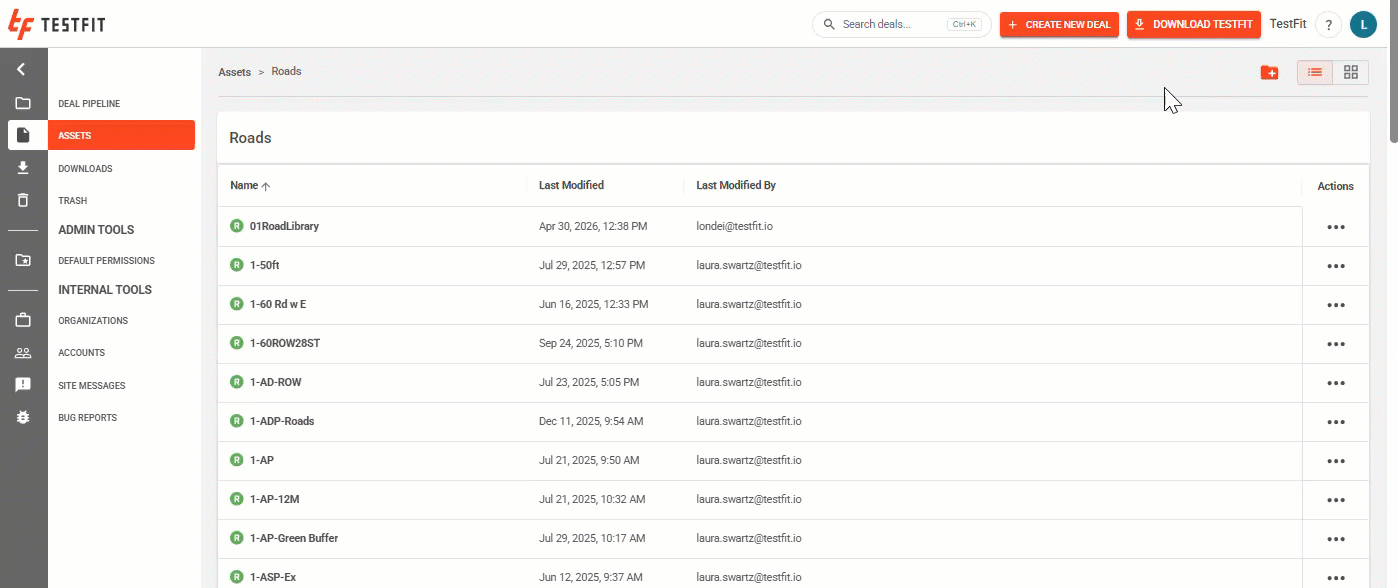The height and width of the screenshot is (588, 1398).
Task: Sort by Name column header
Action: pos(250,185)
